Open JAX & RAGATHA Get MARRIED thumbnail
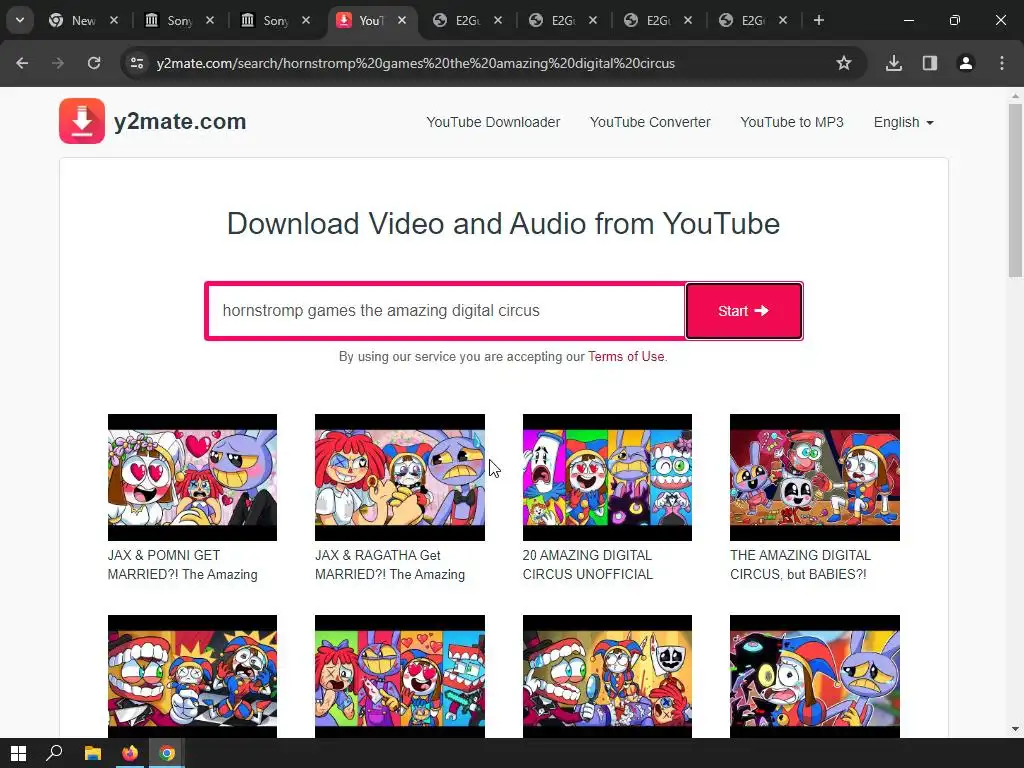 400,477
